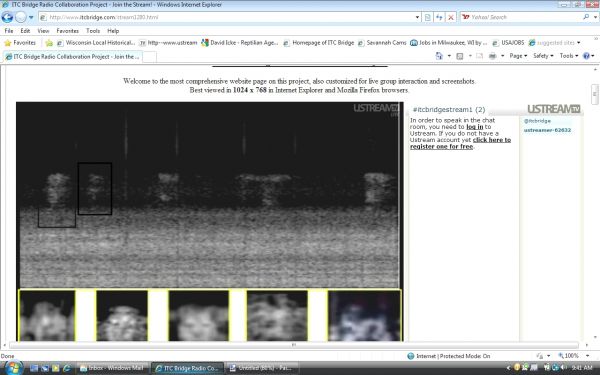Open the recent pages dropdown arrow
600x375 pixels.
31,17
